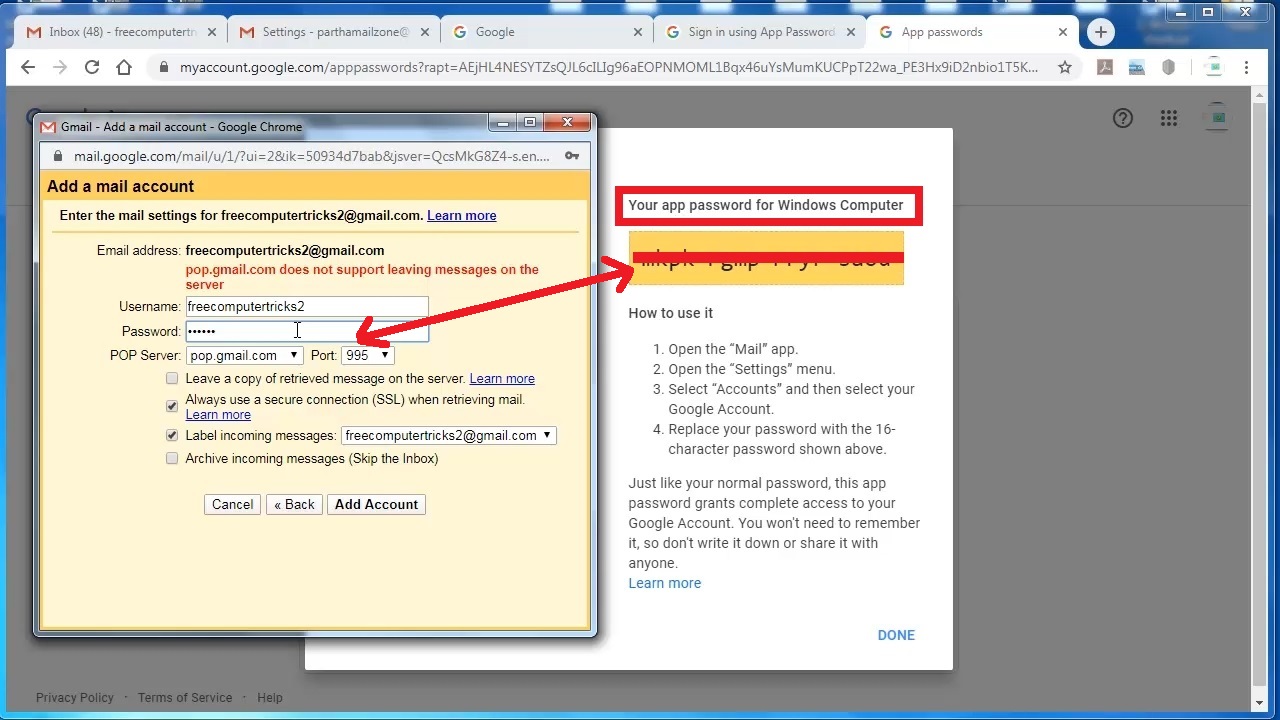This screenshot has height=720, width=1280.
Task: Open the Chrome three-dot menu
Action: [1246, 67]
